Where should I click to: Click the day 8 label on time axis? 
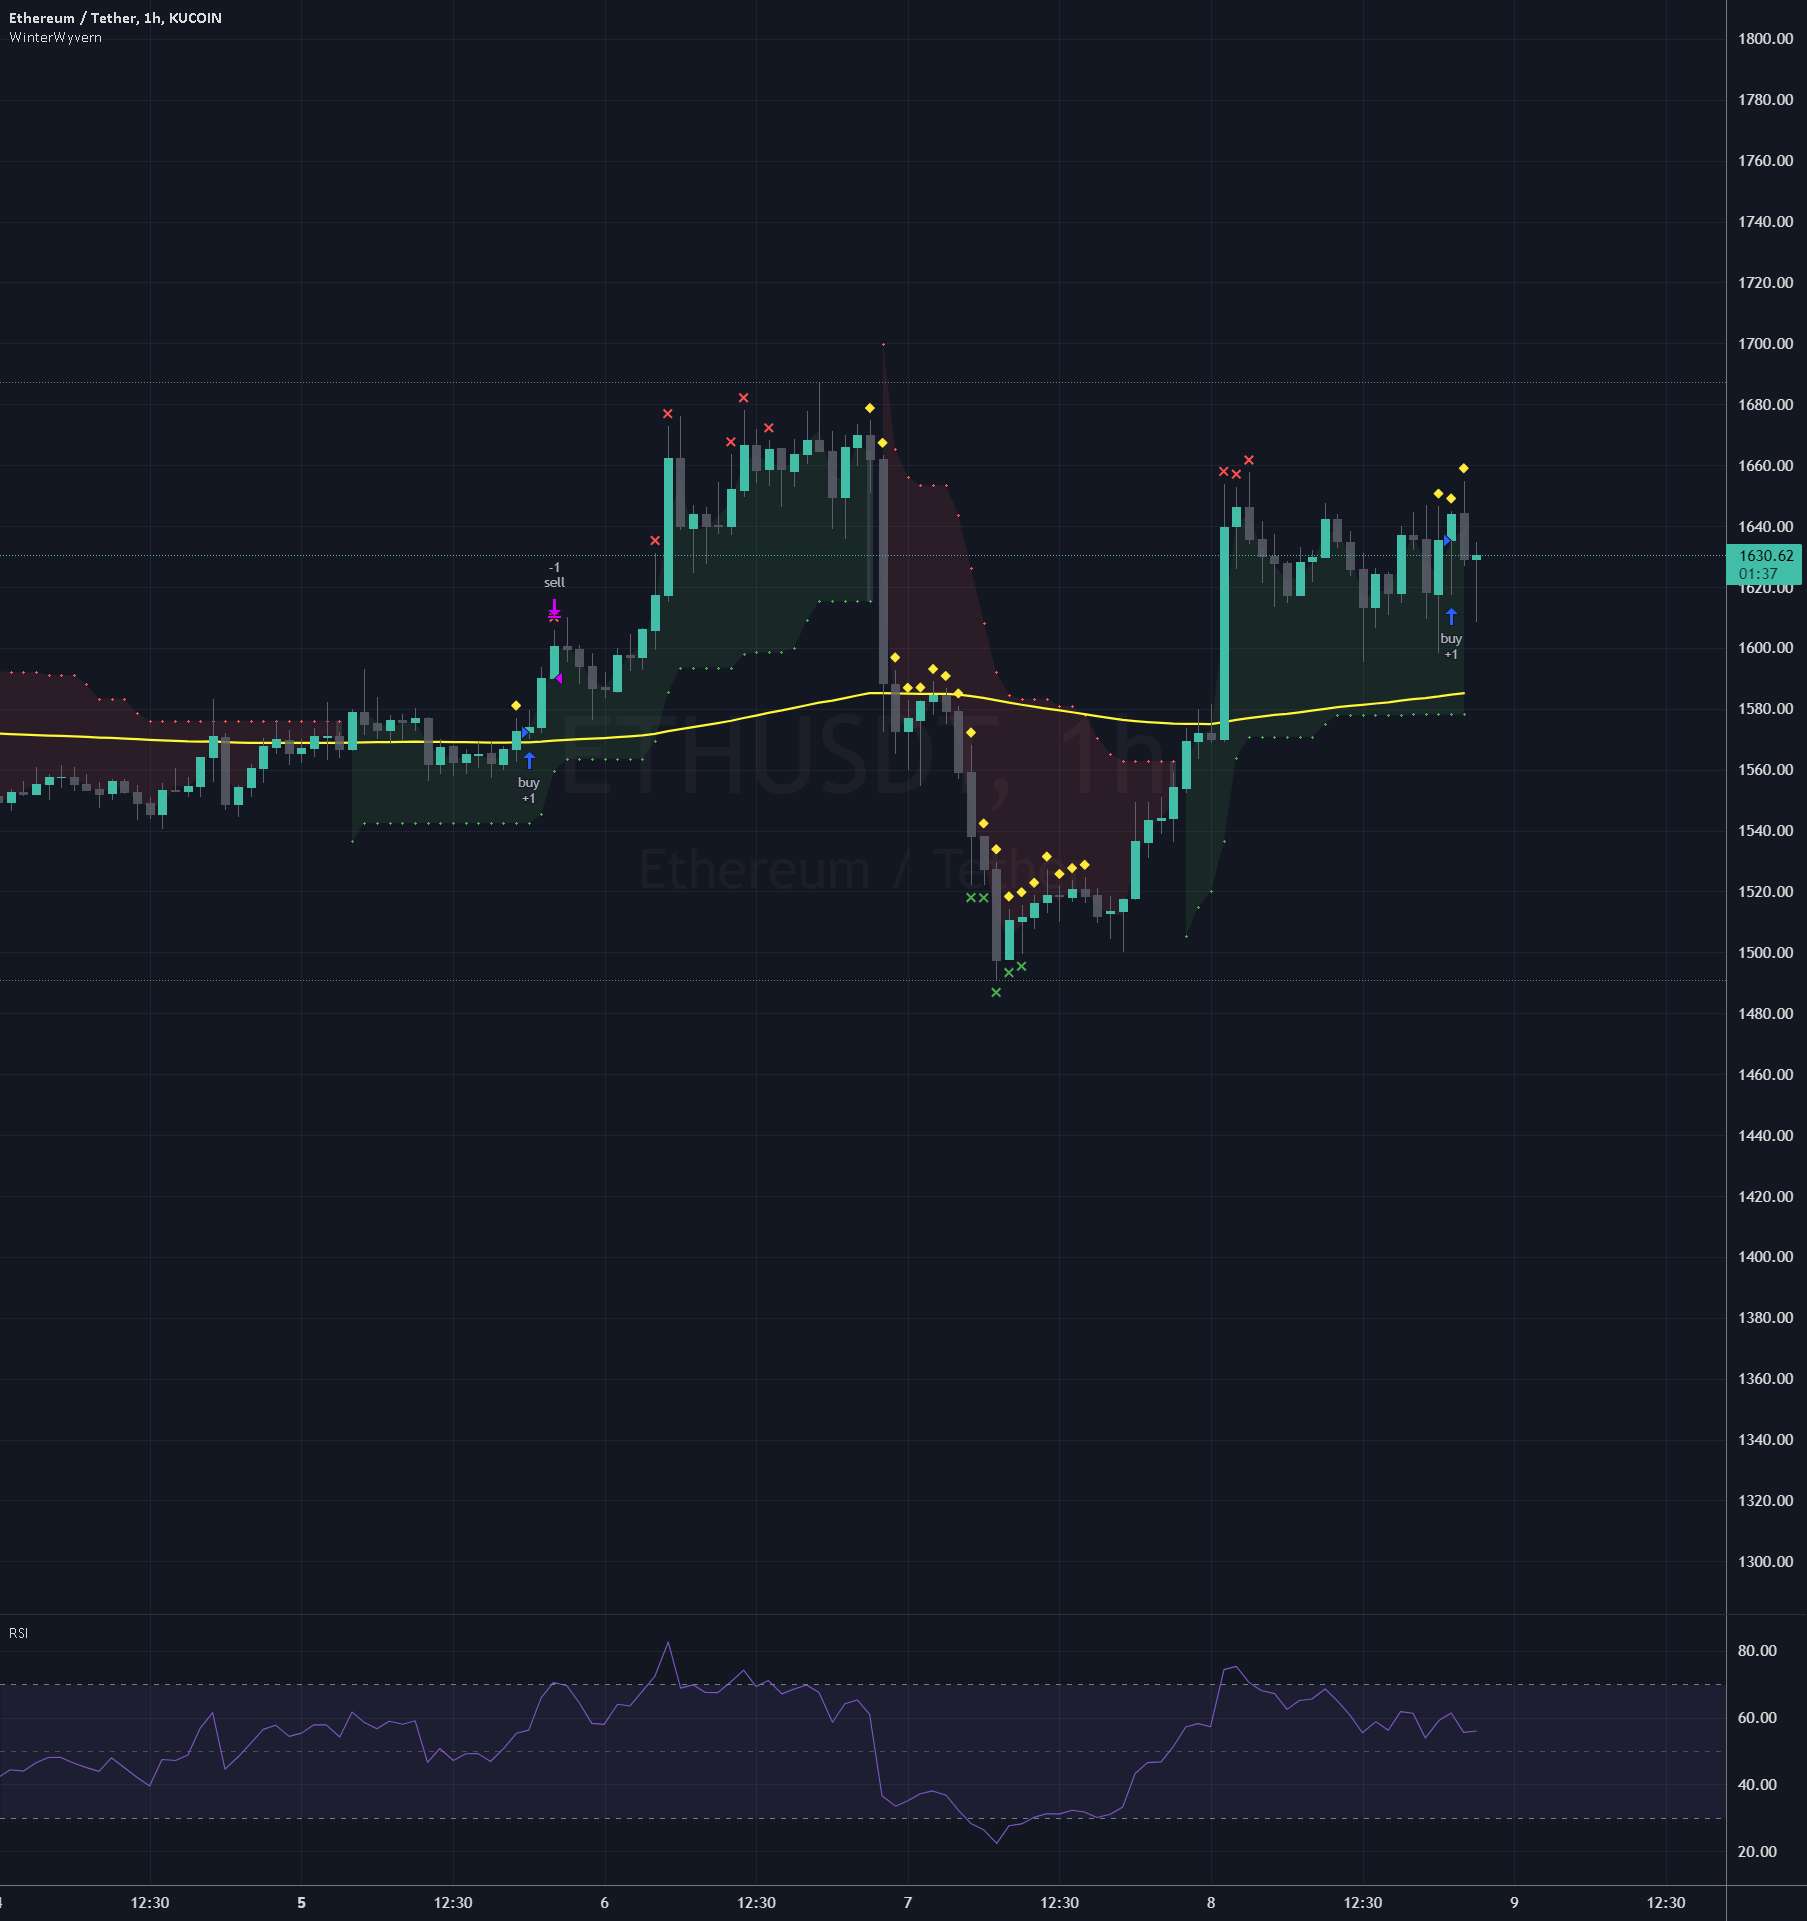1210,1903
